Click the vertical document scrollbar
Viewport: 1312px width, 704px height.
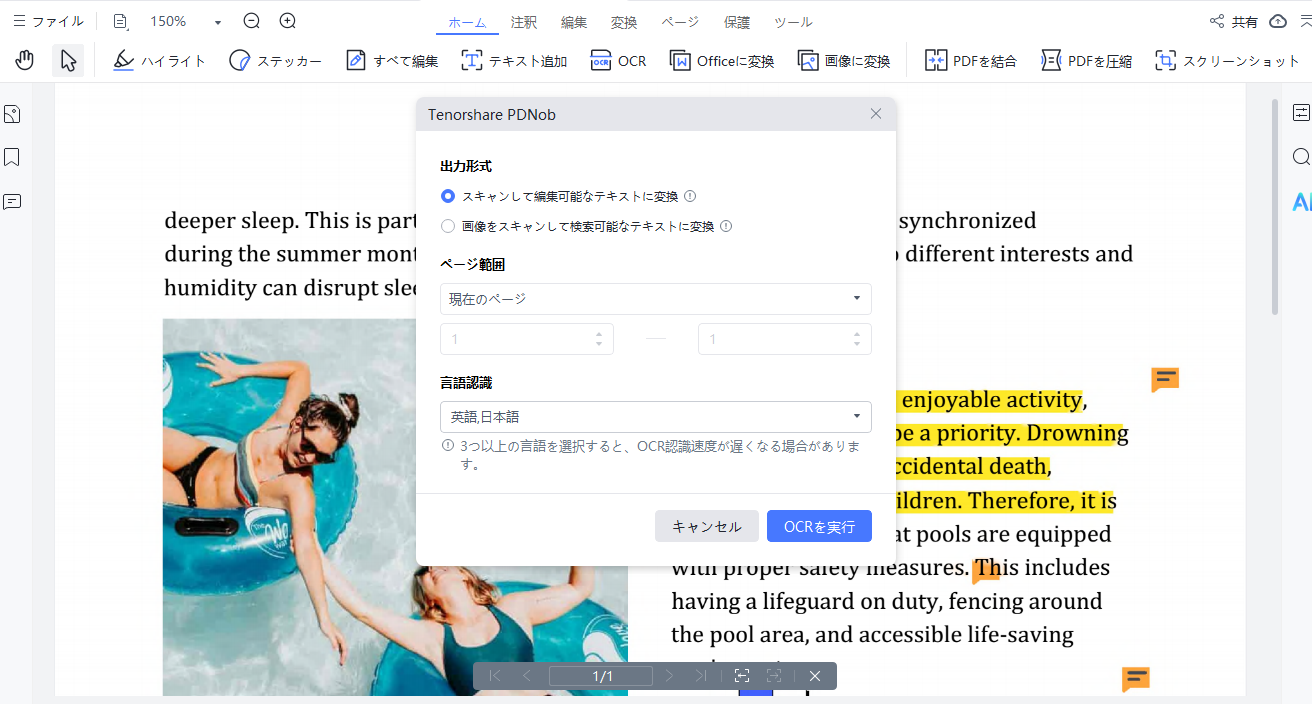[x=1275, y=208]
